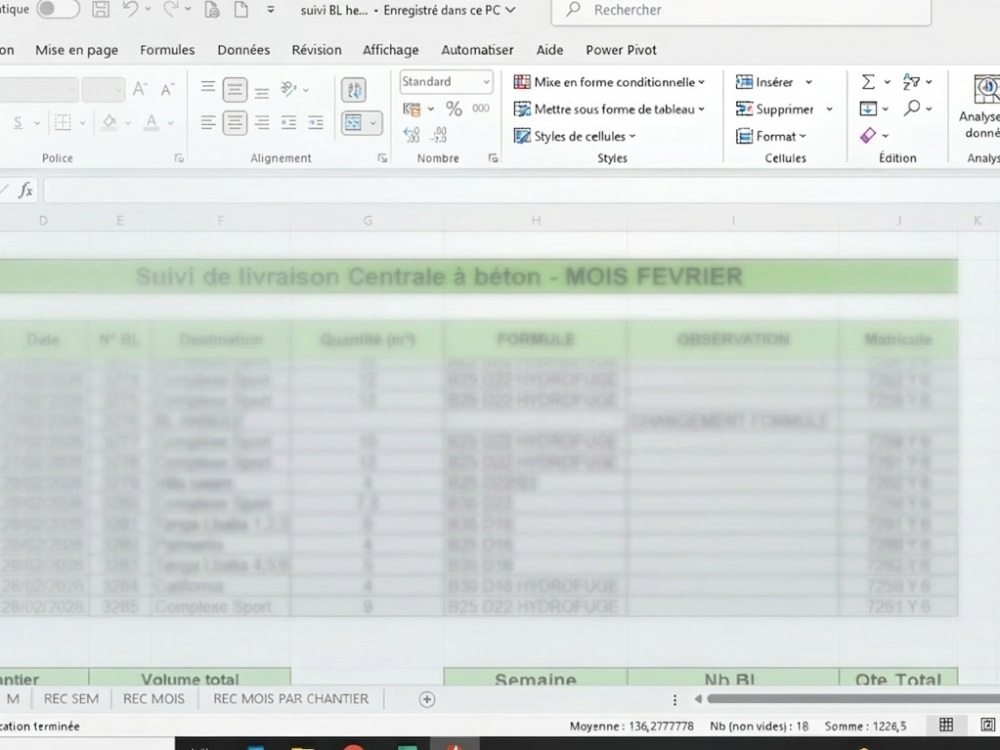Click into the Rechercher search box

[740, 10]
